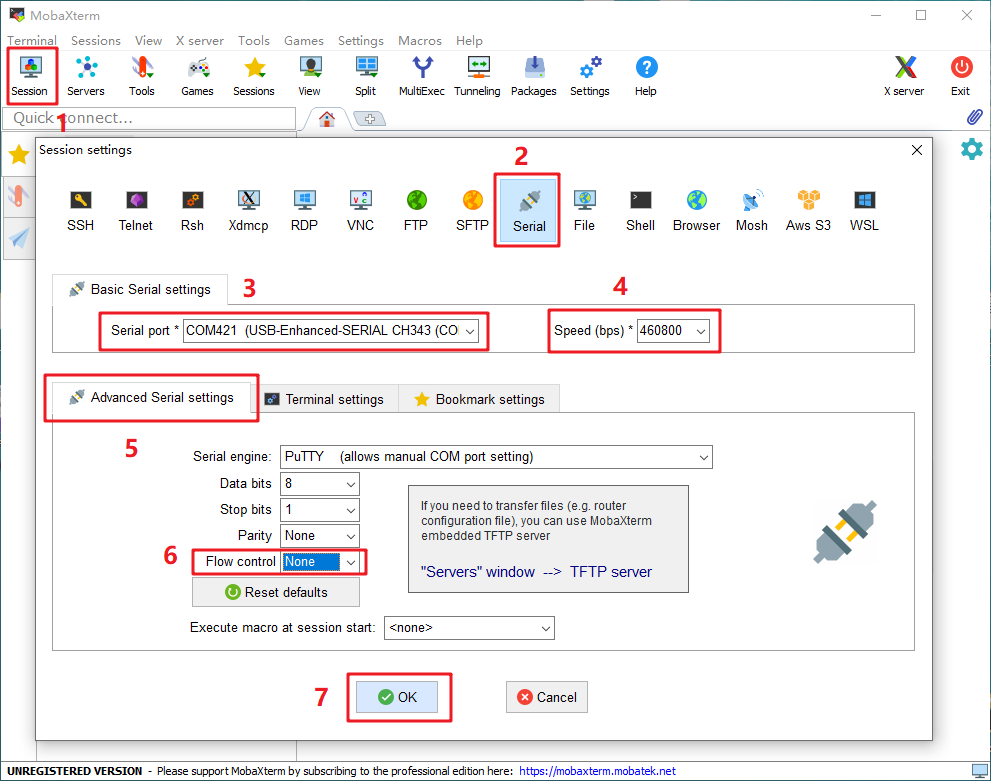This screenshot has height=781, width=991.
Task: Pick the SFTP session type
Action: (472, 209)
